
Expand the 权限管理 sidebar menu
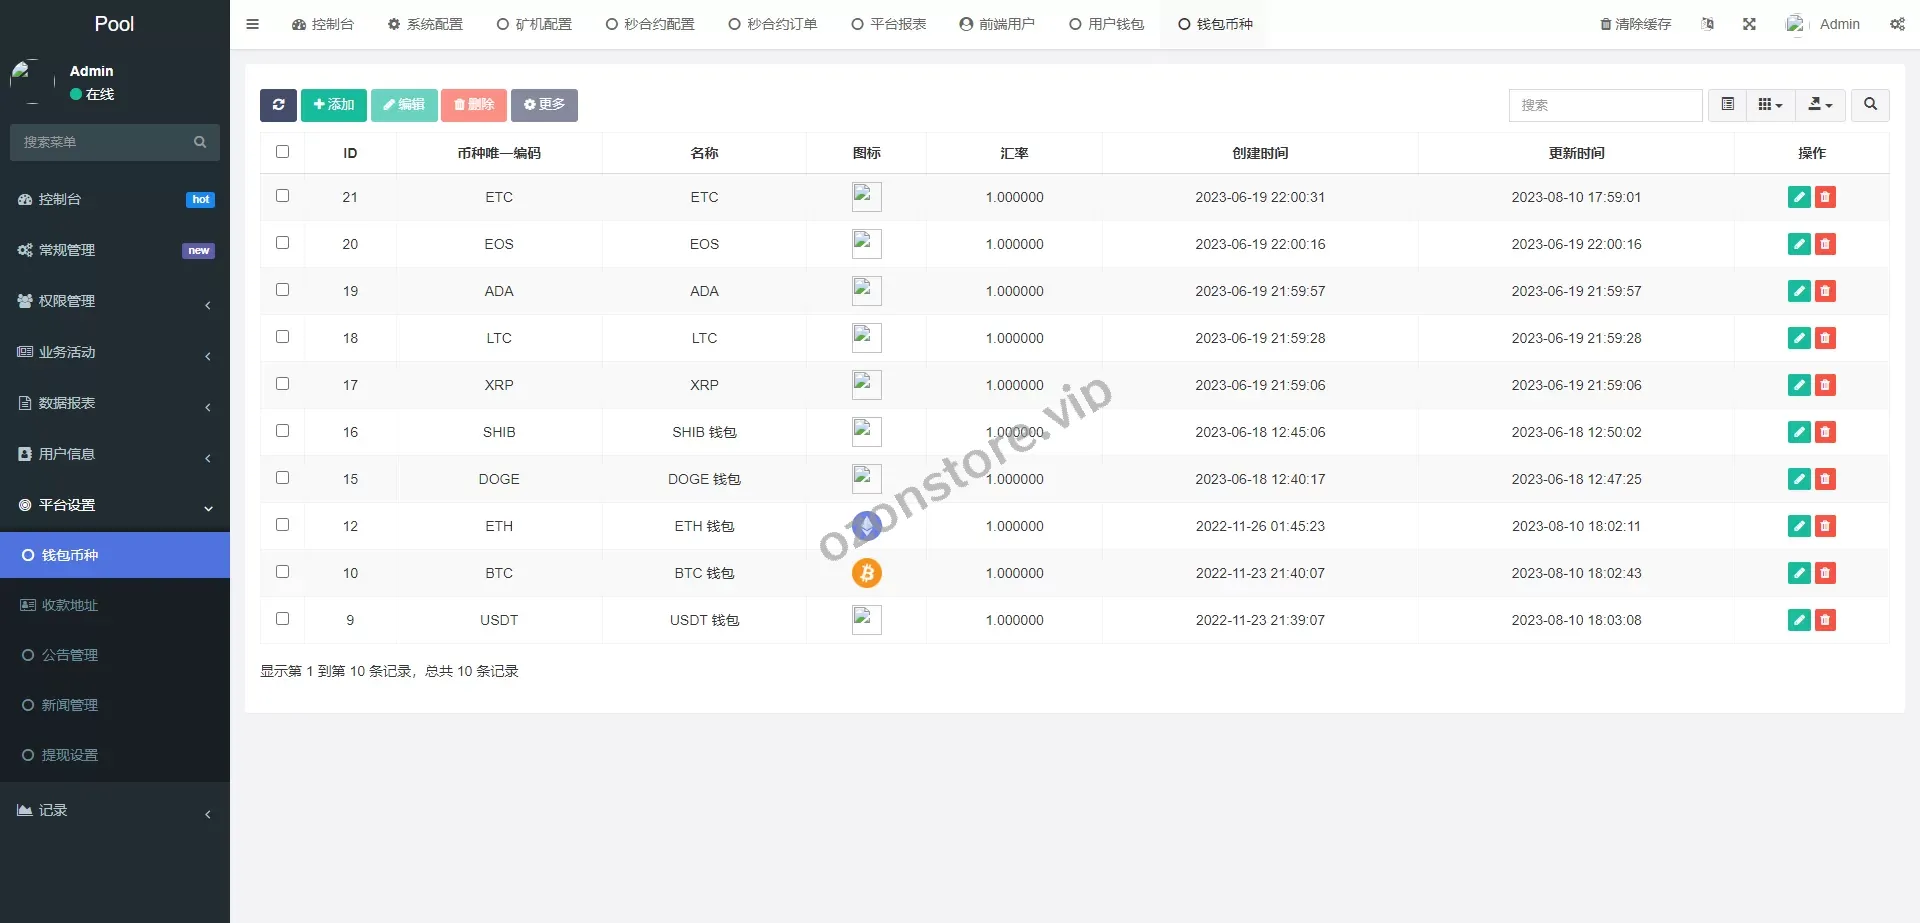click(x=115, y=301)
